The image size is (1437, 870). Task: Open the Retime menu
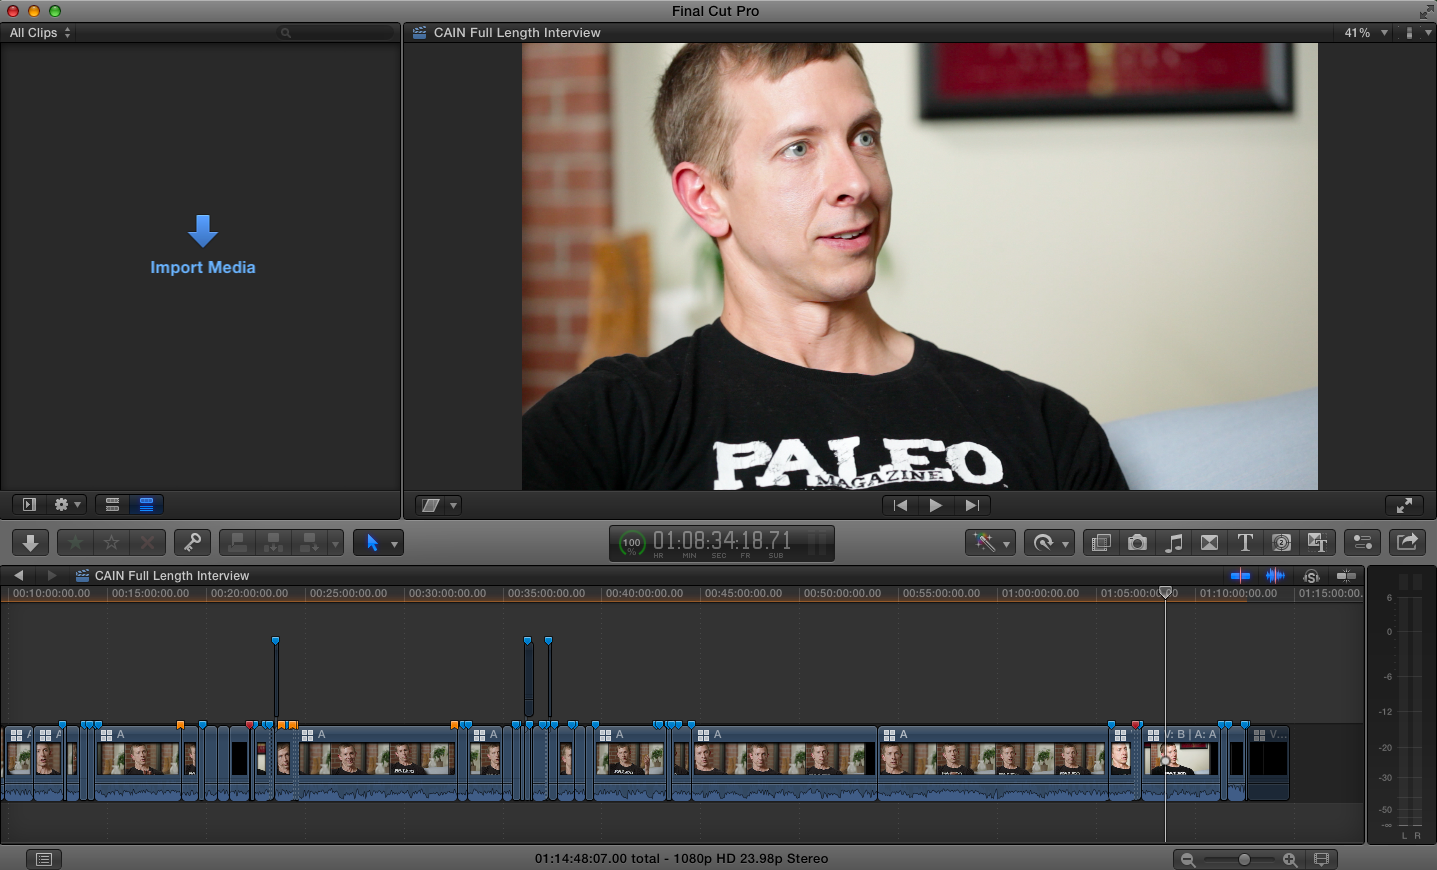(x=1049, y=543)
